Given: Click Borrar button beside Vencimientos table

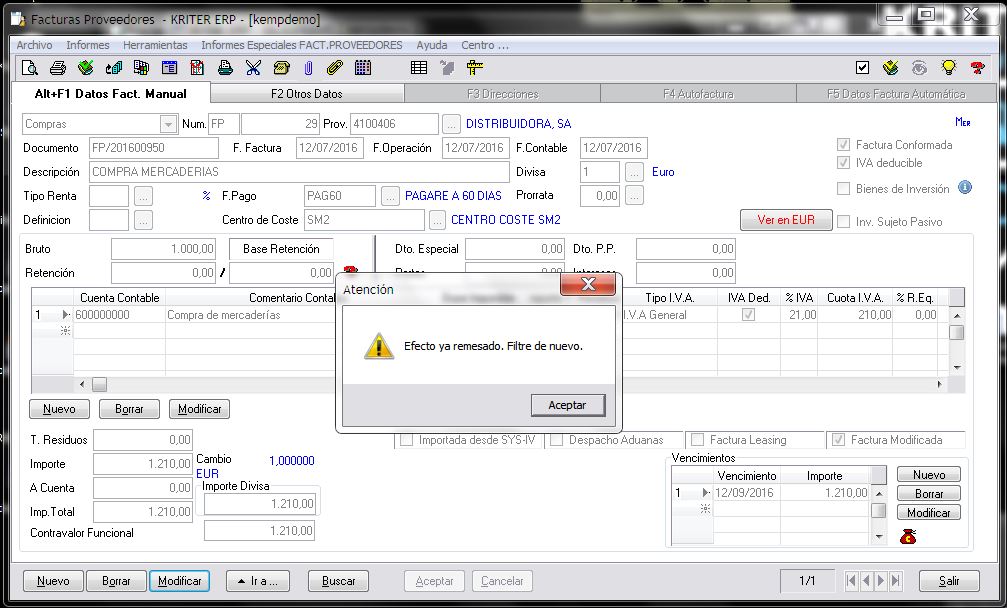Looking at the screenshot, I should [929, 493].
